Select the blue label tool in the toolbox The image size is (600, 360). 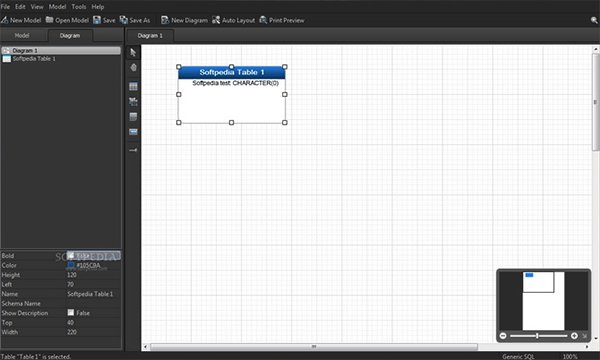click(x=133, y=132)
